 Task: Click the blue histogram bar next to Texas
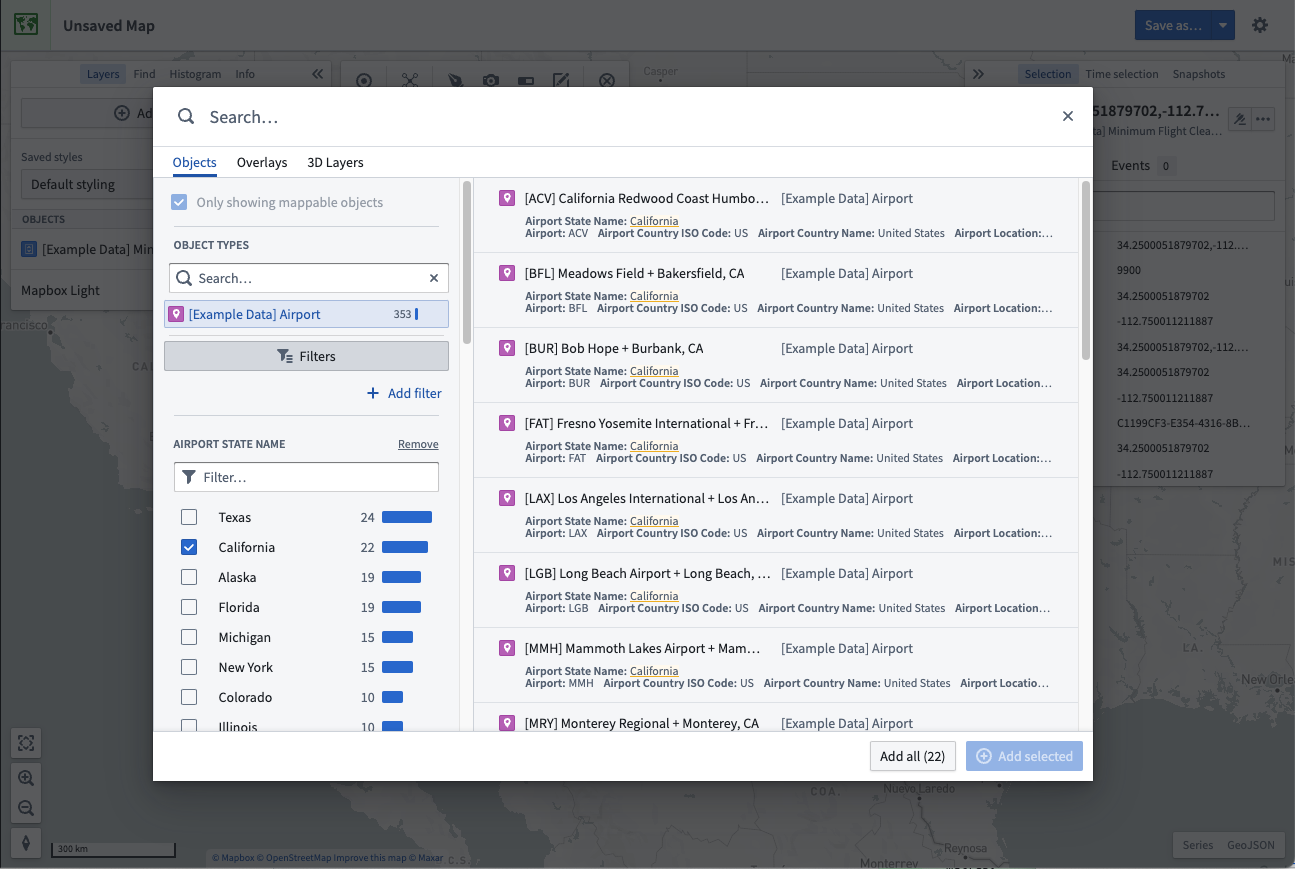(x=407, y=517)
